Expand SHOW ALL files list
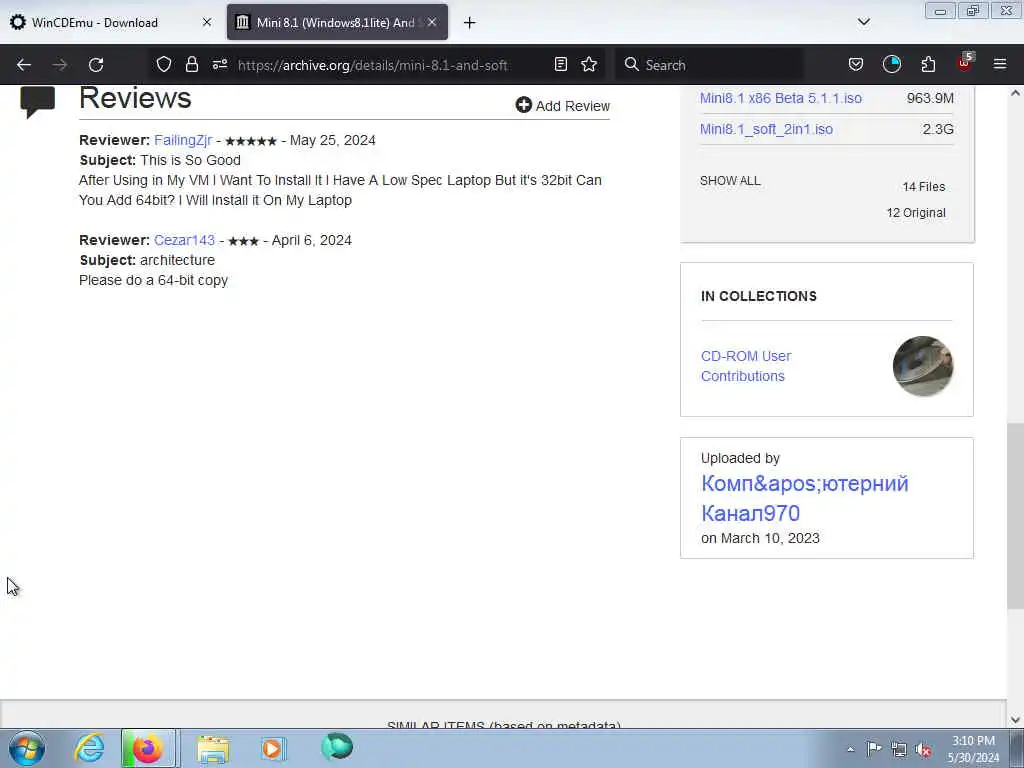This screenshot has width=1024, height=768. (x=730, y=181)
